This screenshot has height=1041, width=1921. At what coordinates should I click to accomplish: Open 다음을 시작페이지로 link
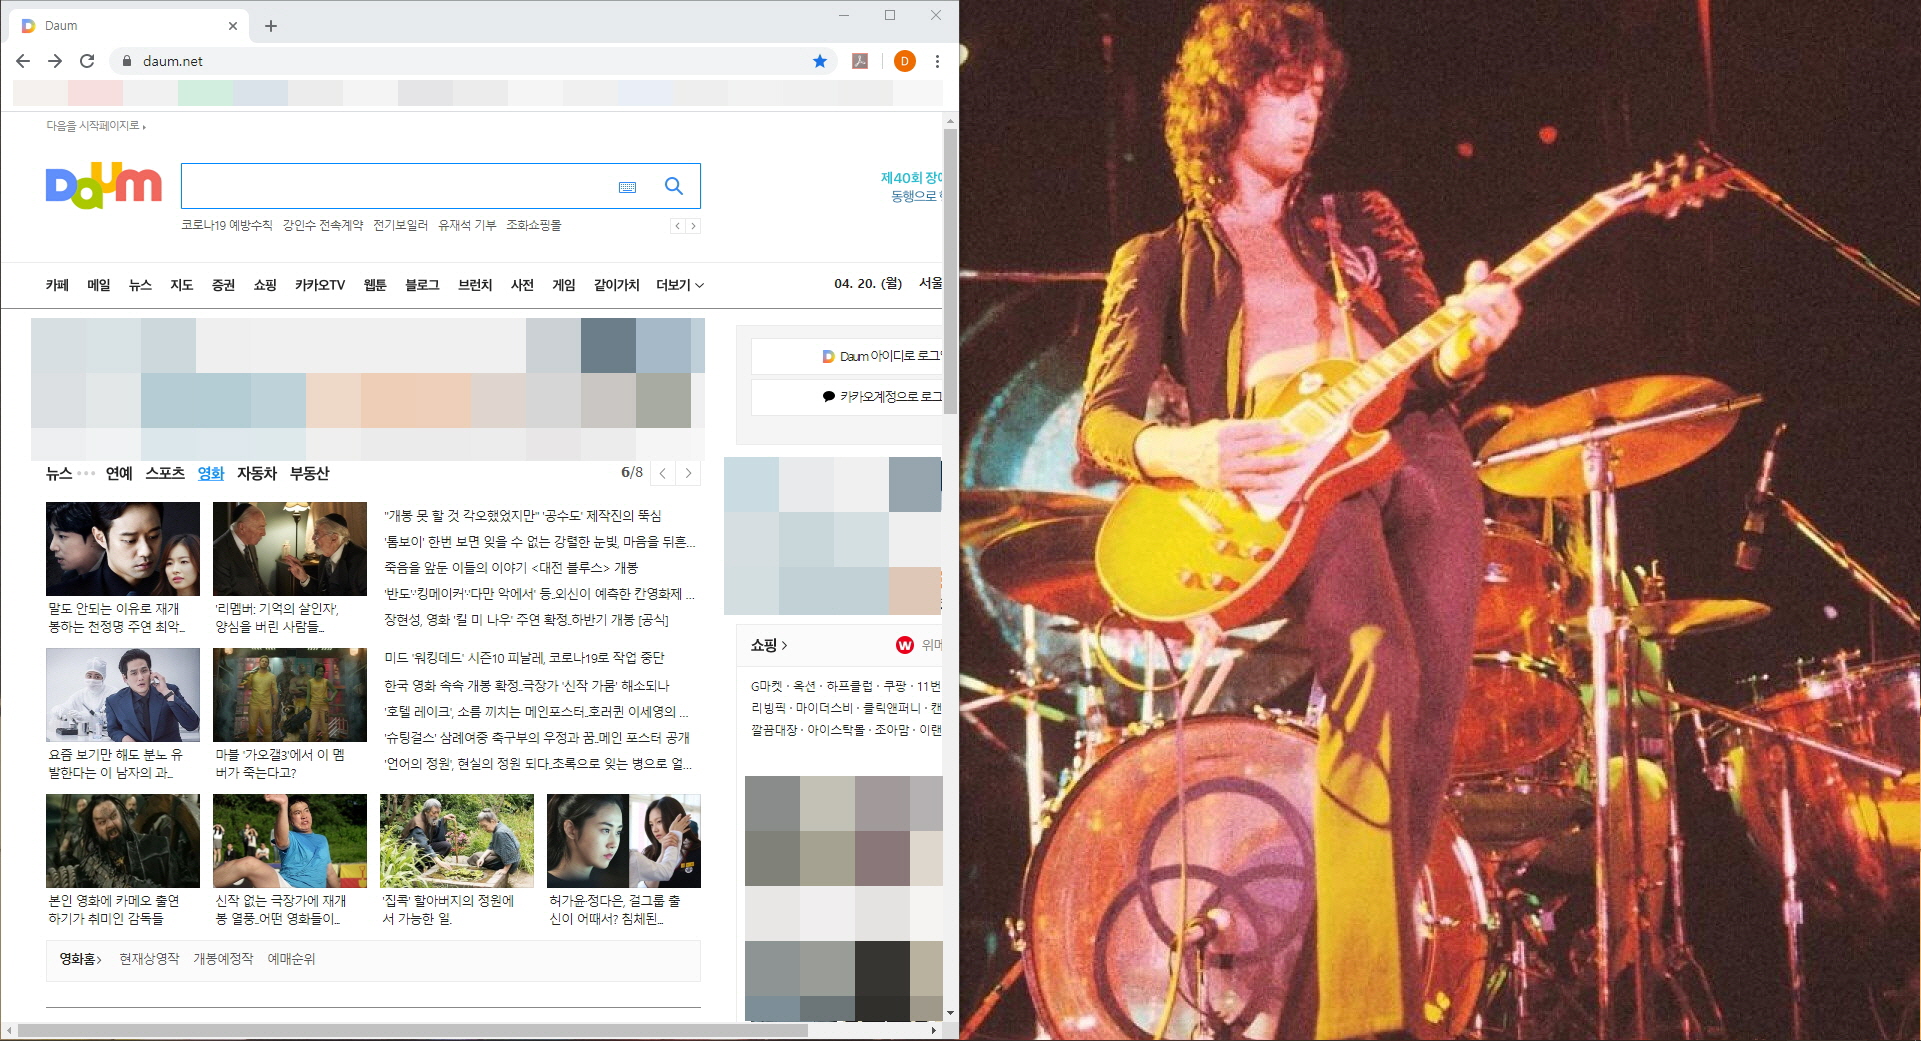click(95, 126)
